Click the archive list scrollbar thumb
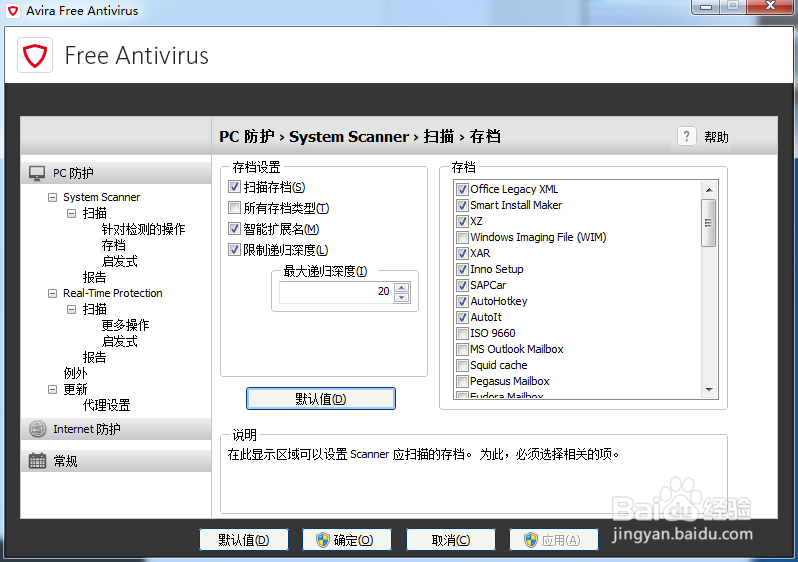 click(x=708, y=223)
